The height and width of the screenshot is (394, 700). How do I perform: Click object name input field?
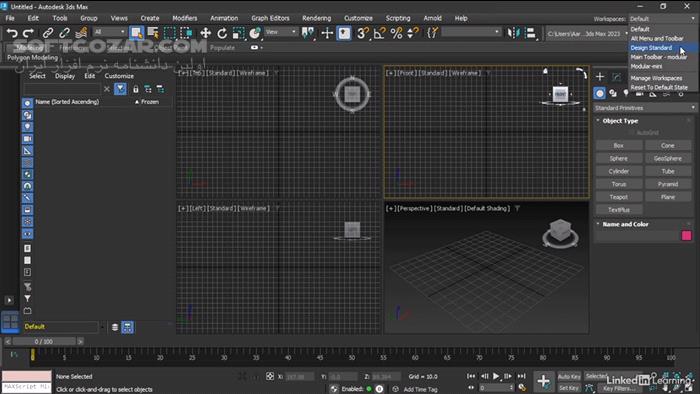[638, 236]
